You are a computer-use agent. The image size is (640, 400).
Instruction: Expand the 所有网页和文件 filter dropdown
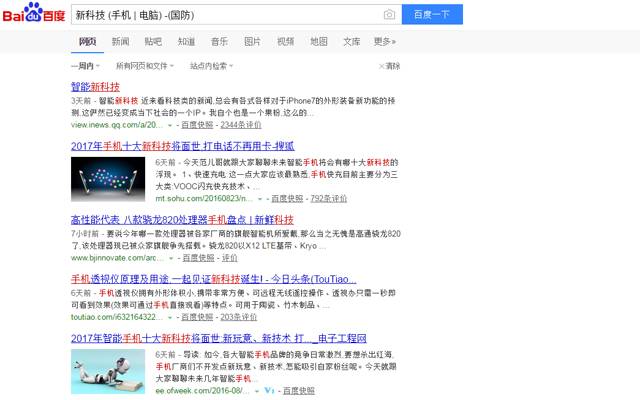coord(145,66)
